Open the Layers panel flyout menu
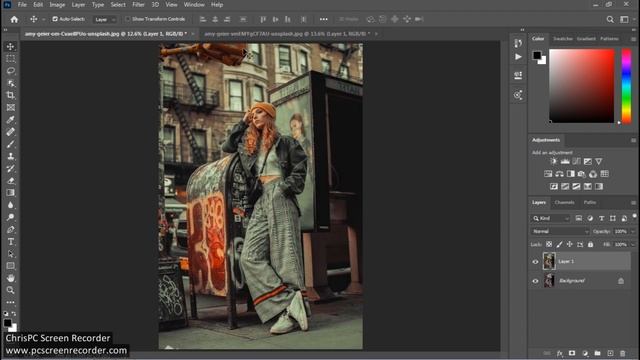 tap(633, 203)
